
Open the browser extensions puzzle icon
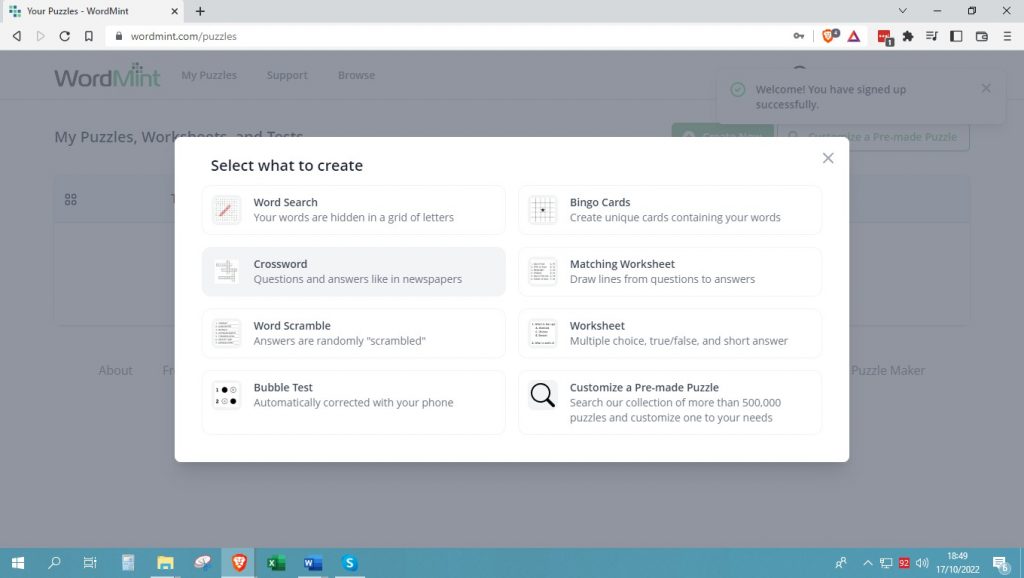(908, 36)
